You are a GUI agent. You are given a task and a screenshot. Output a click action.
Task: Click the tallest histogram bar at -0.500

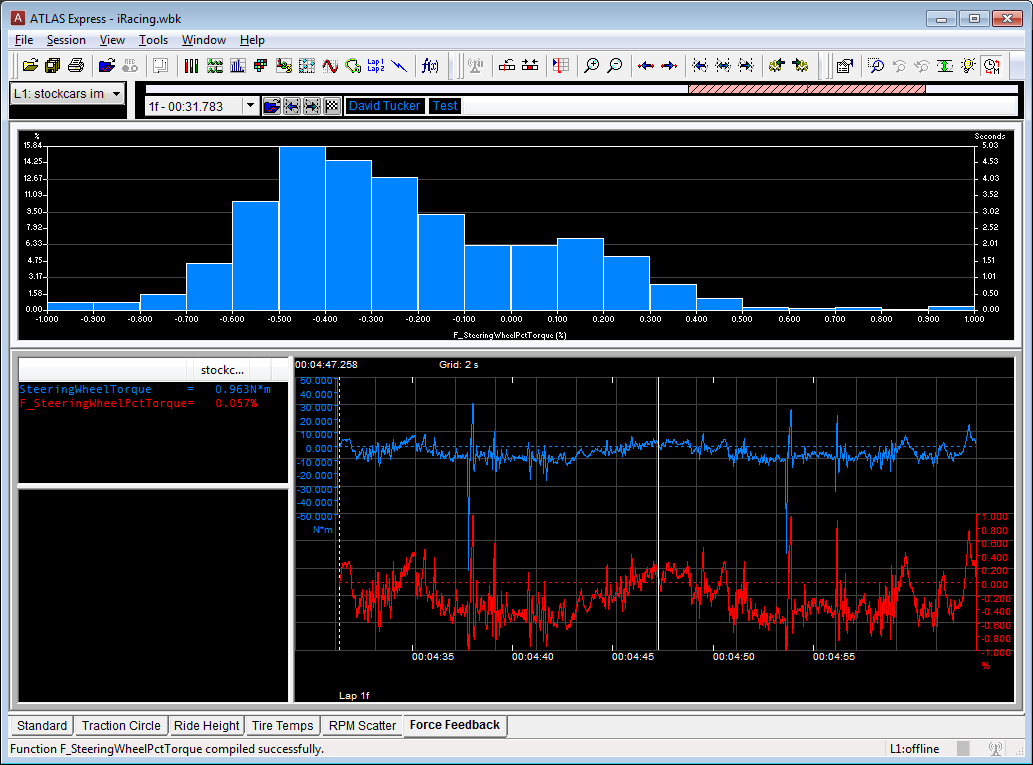302,228
